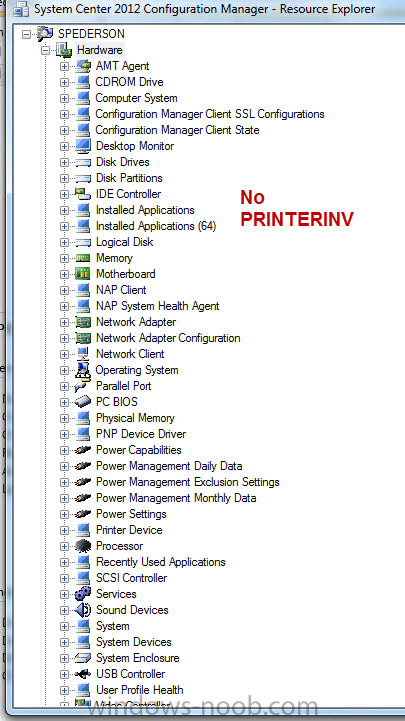This screenshot has width=405, height=721.
Task: Click the AMT Agent node icon
Action: pyautogui.click(x=83, y=66)
